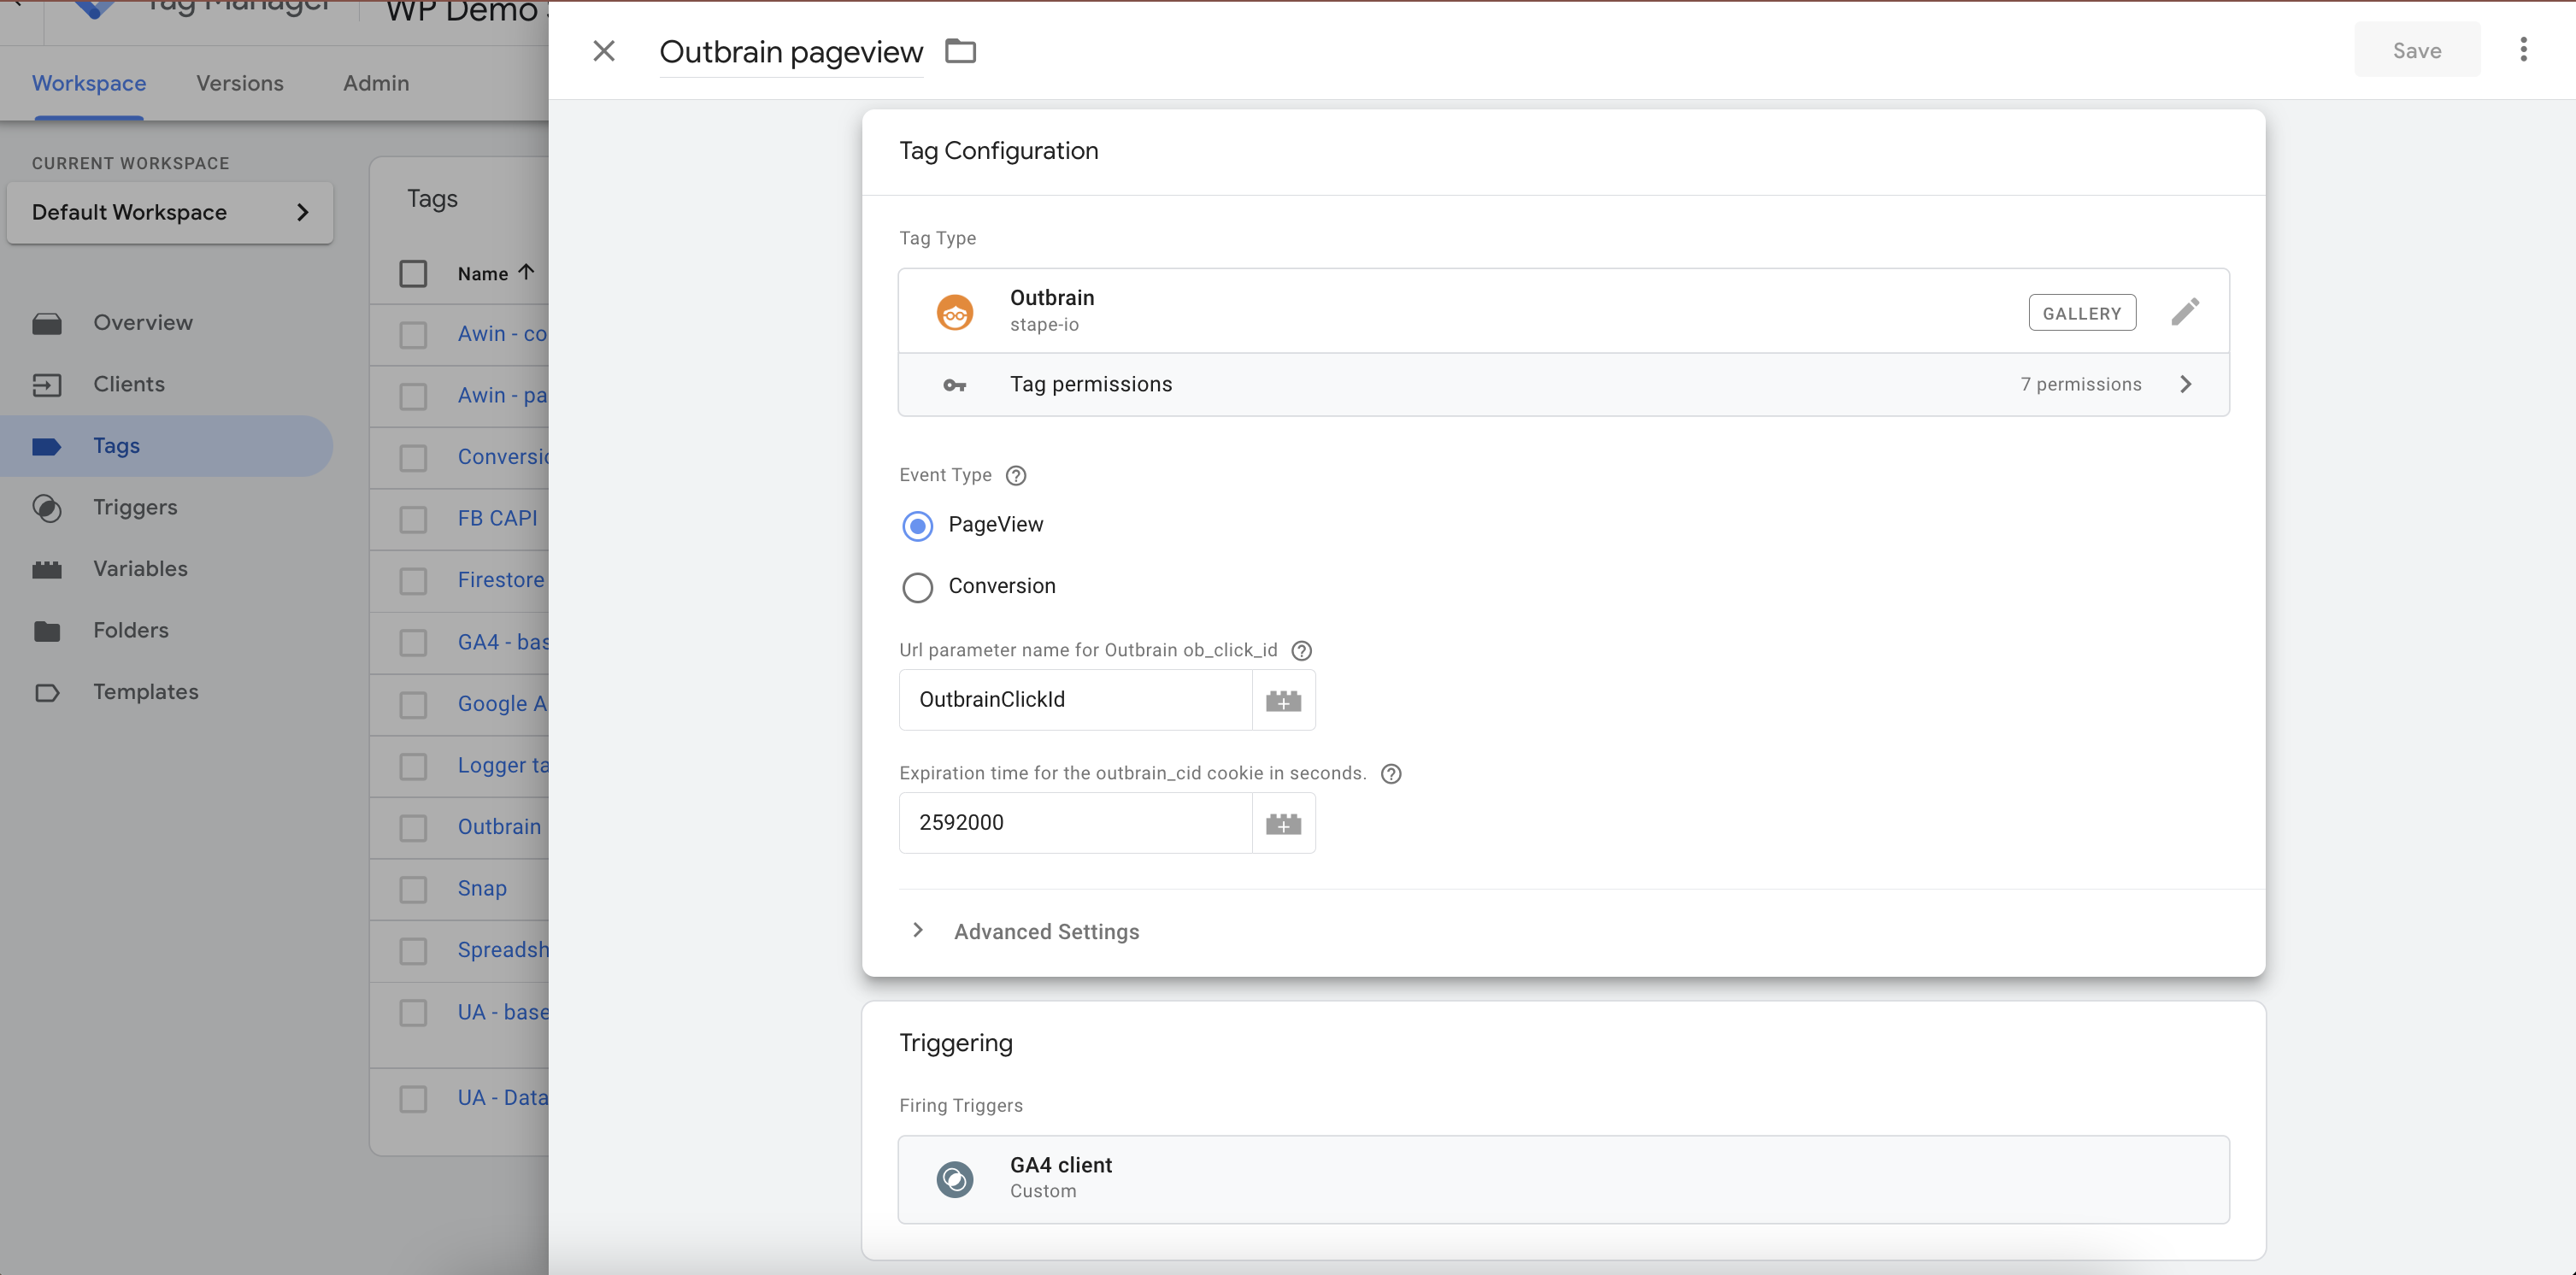2576x1275 pixels.
Task: Open Event Type help icon
Action: coord(1016,475)
